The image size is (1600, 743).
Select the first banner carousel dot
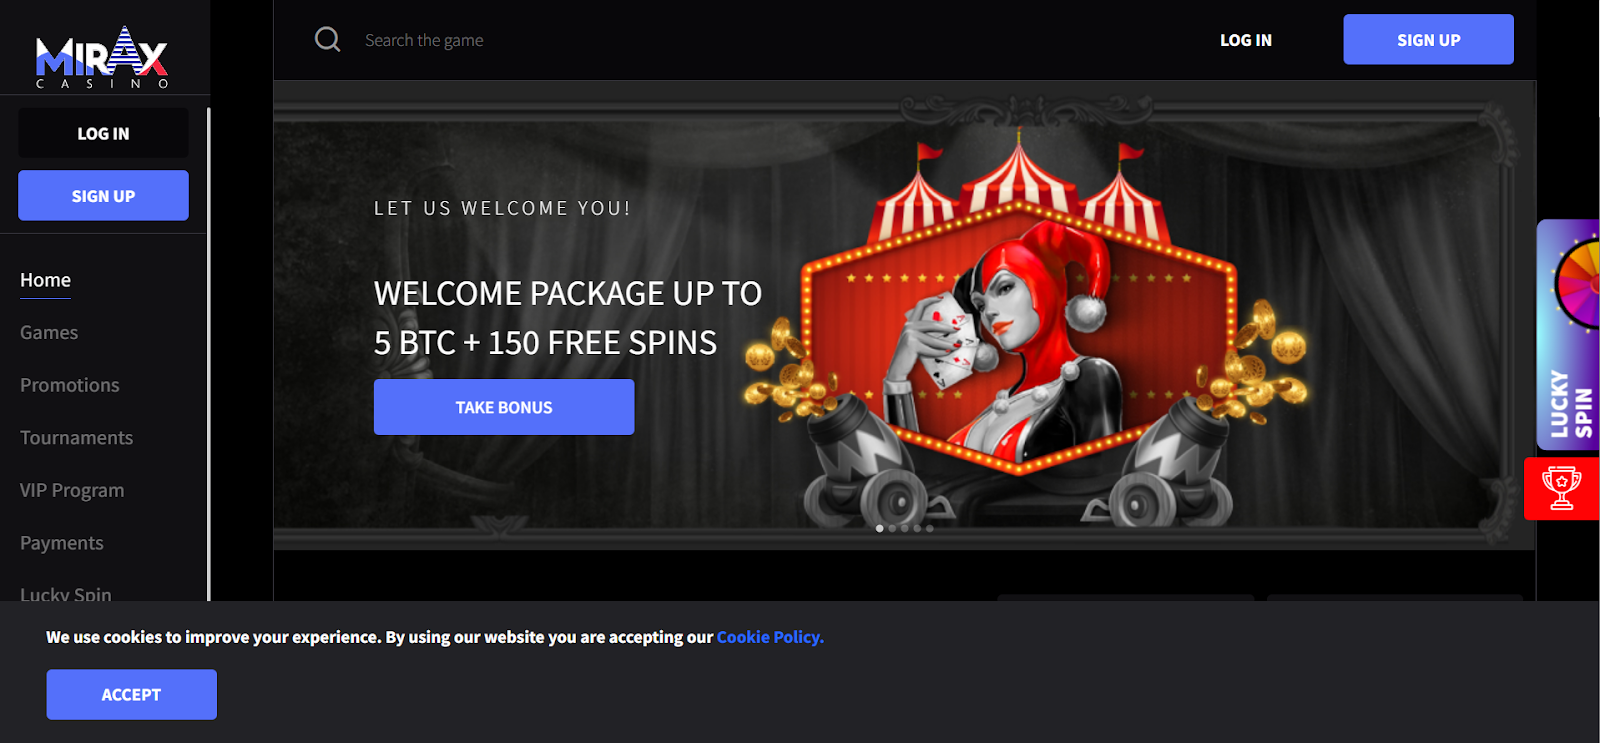coord(880,528)
